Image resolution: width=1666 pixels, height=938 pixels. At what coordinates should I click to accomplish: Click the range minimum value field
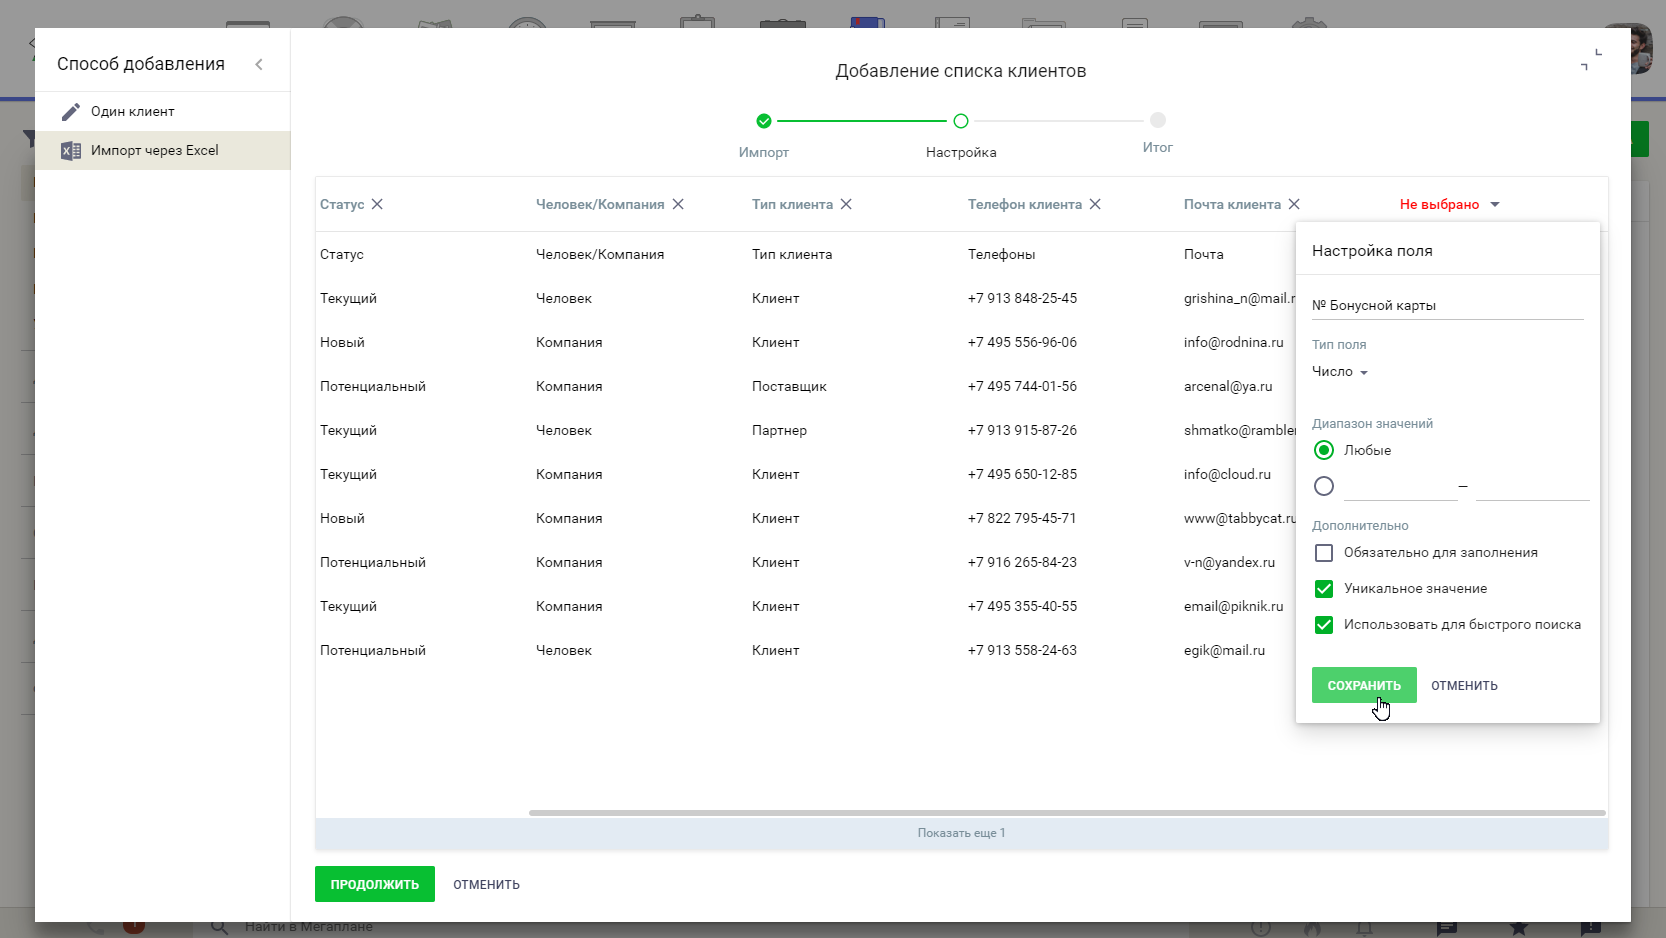pos(1400,487)
